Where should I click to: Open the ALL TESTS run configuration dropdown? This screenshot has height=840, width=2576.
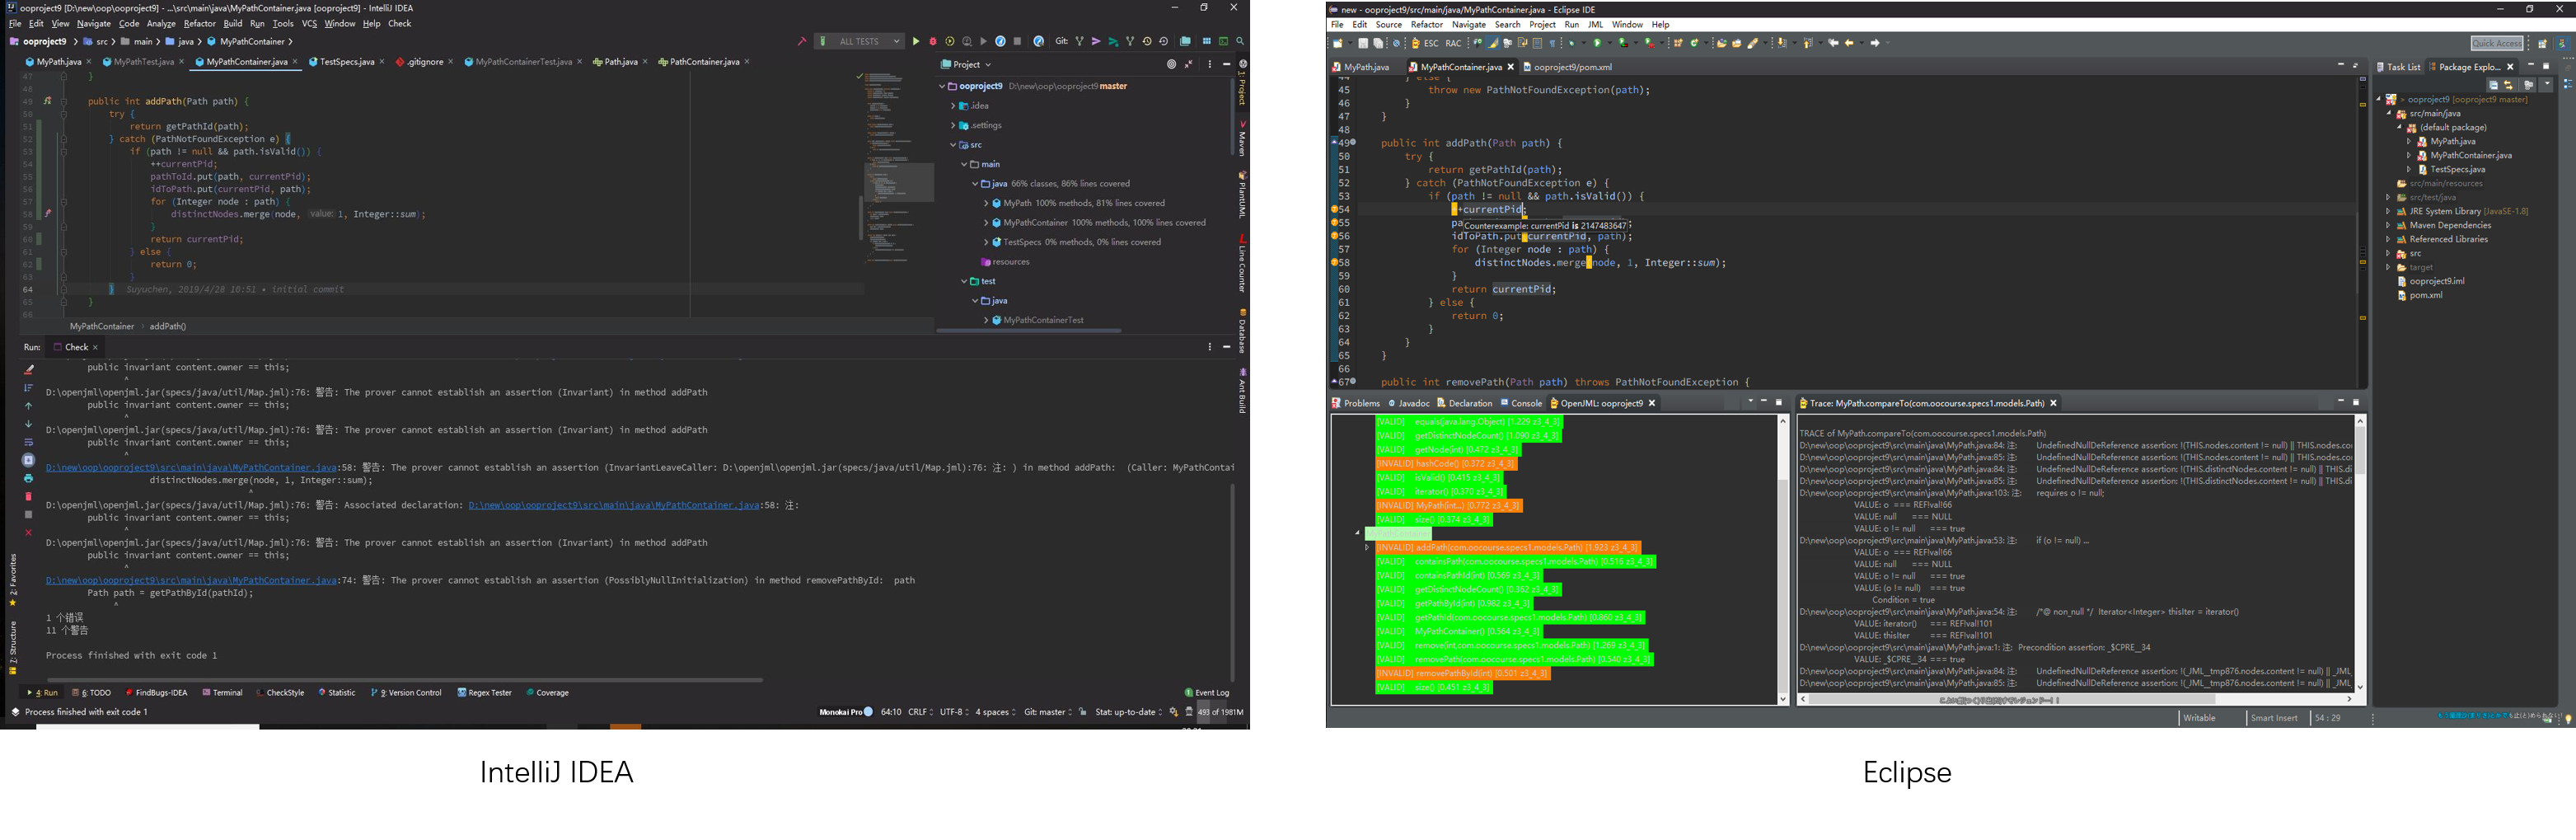[860, 42]
